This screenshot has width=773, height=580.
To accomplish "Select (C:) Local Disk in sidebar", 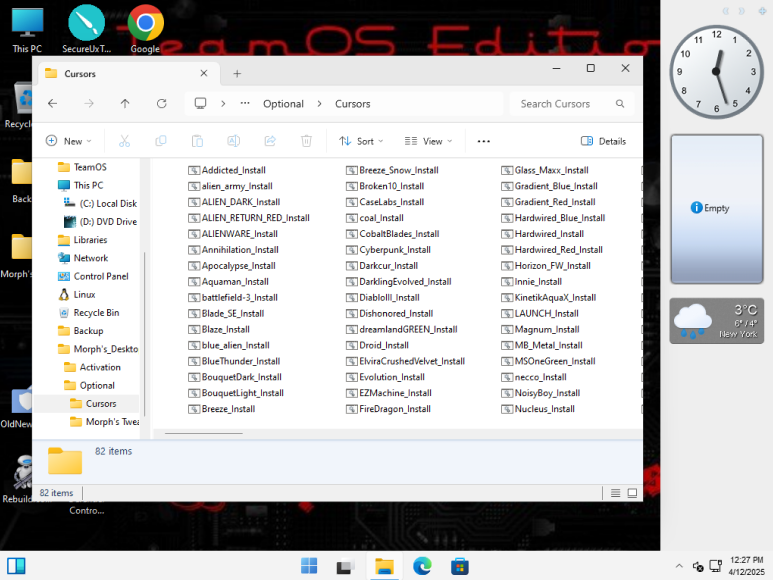I will coord(101,204).
